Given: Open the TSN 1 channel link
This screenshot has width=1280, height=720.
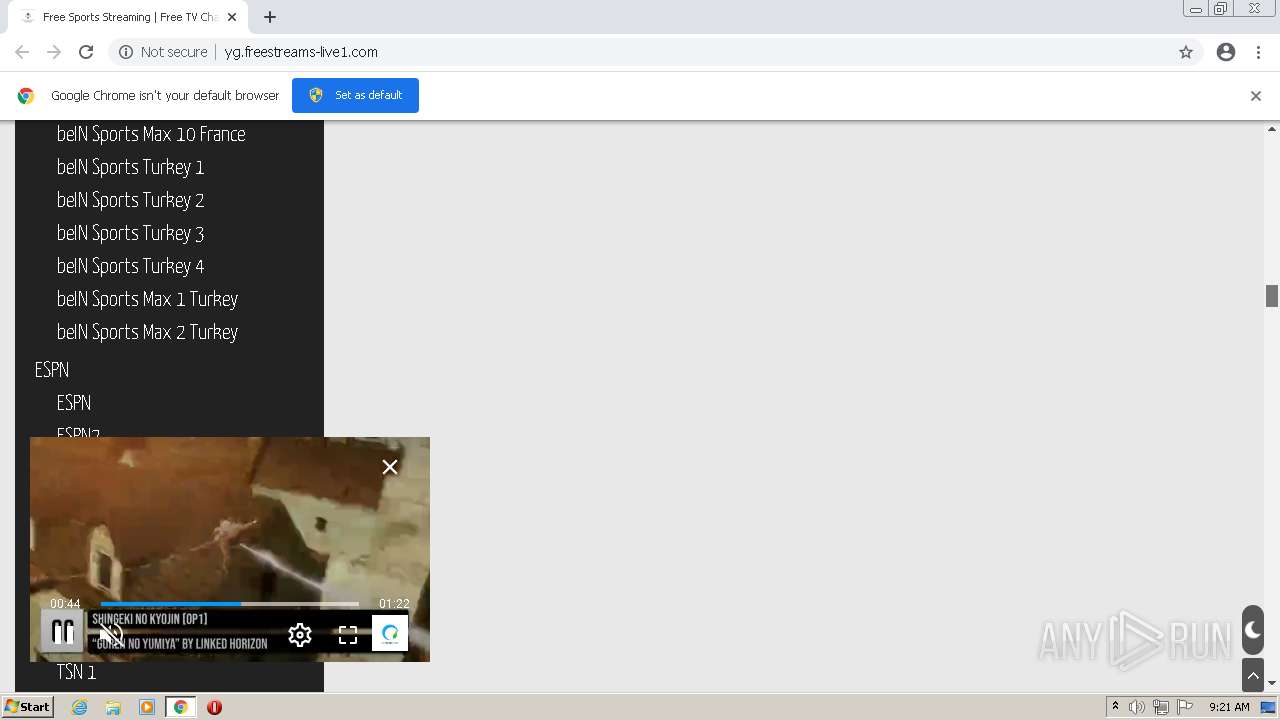Looking at the screenshot, I should tap(76, 673).
